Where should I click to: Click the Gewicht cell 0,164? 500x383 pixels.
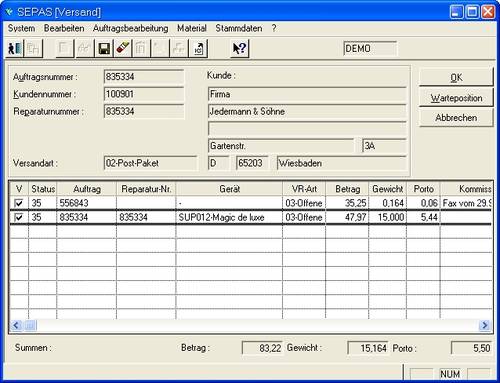coord(387,203)
